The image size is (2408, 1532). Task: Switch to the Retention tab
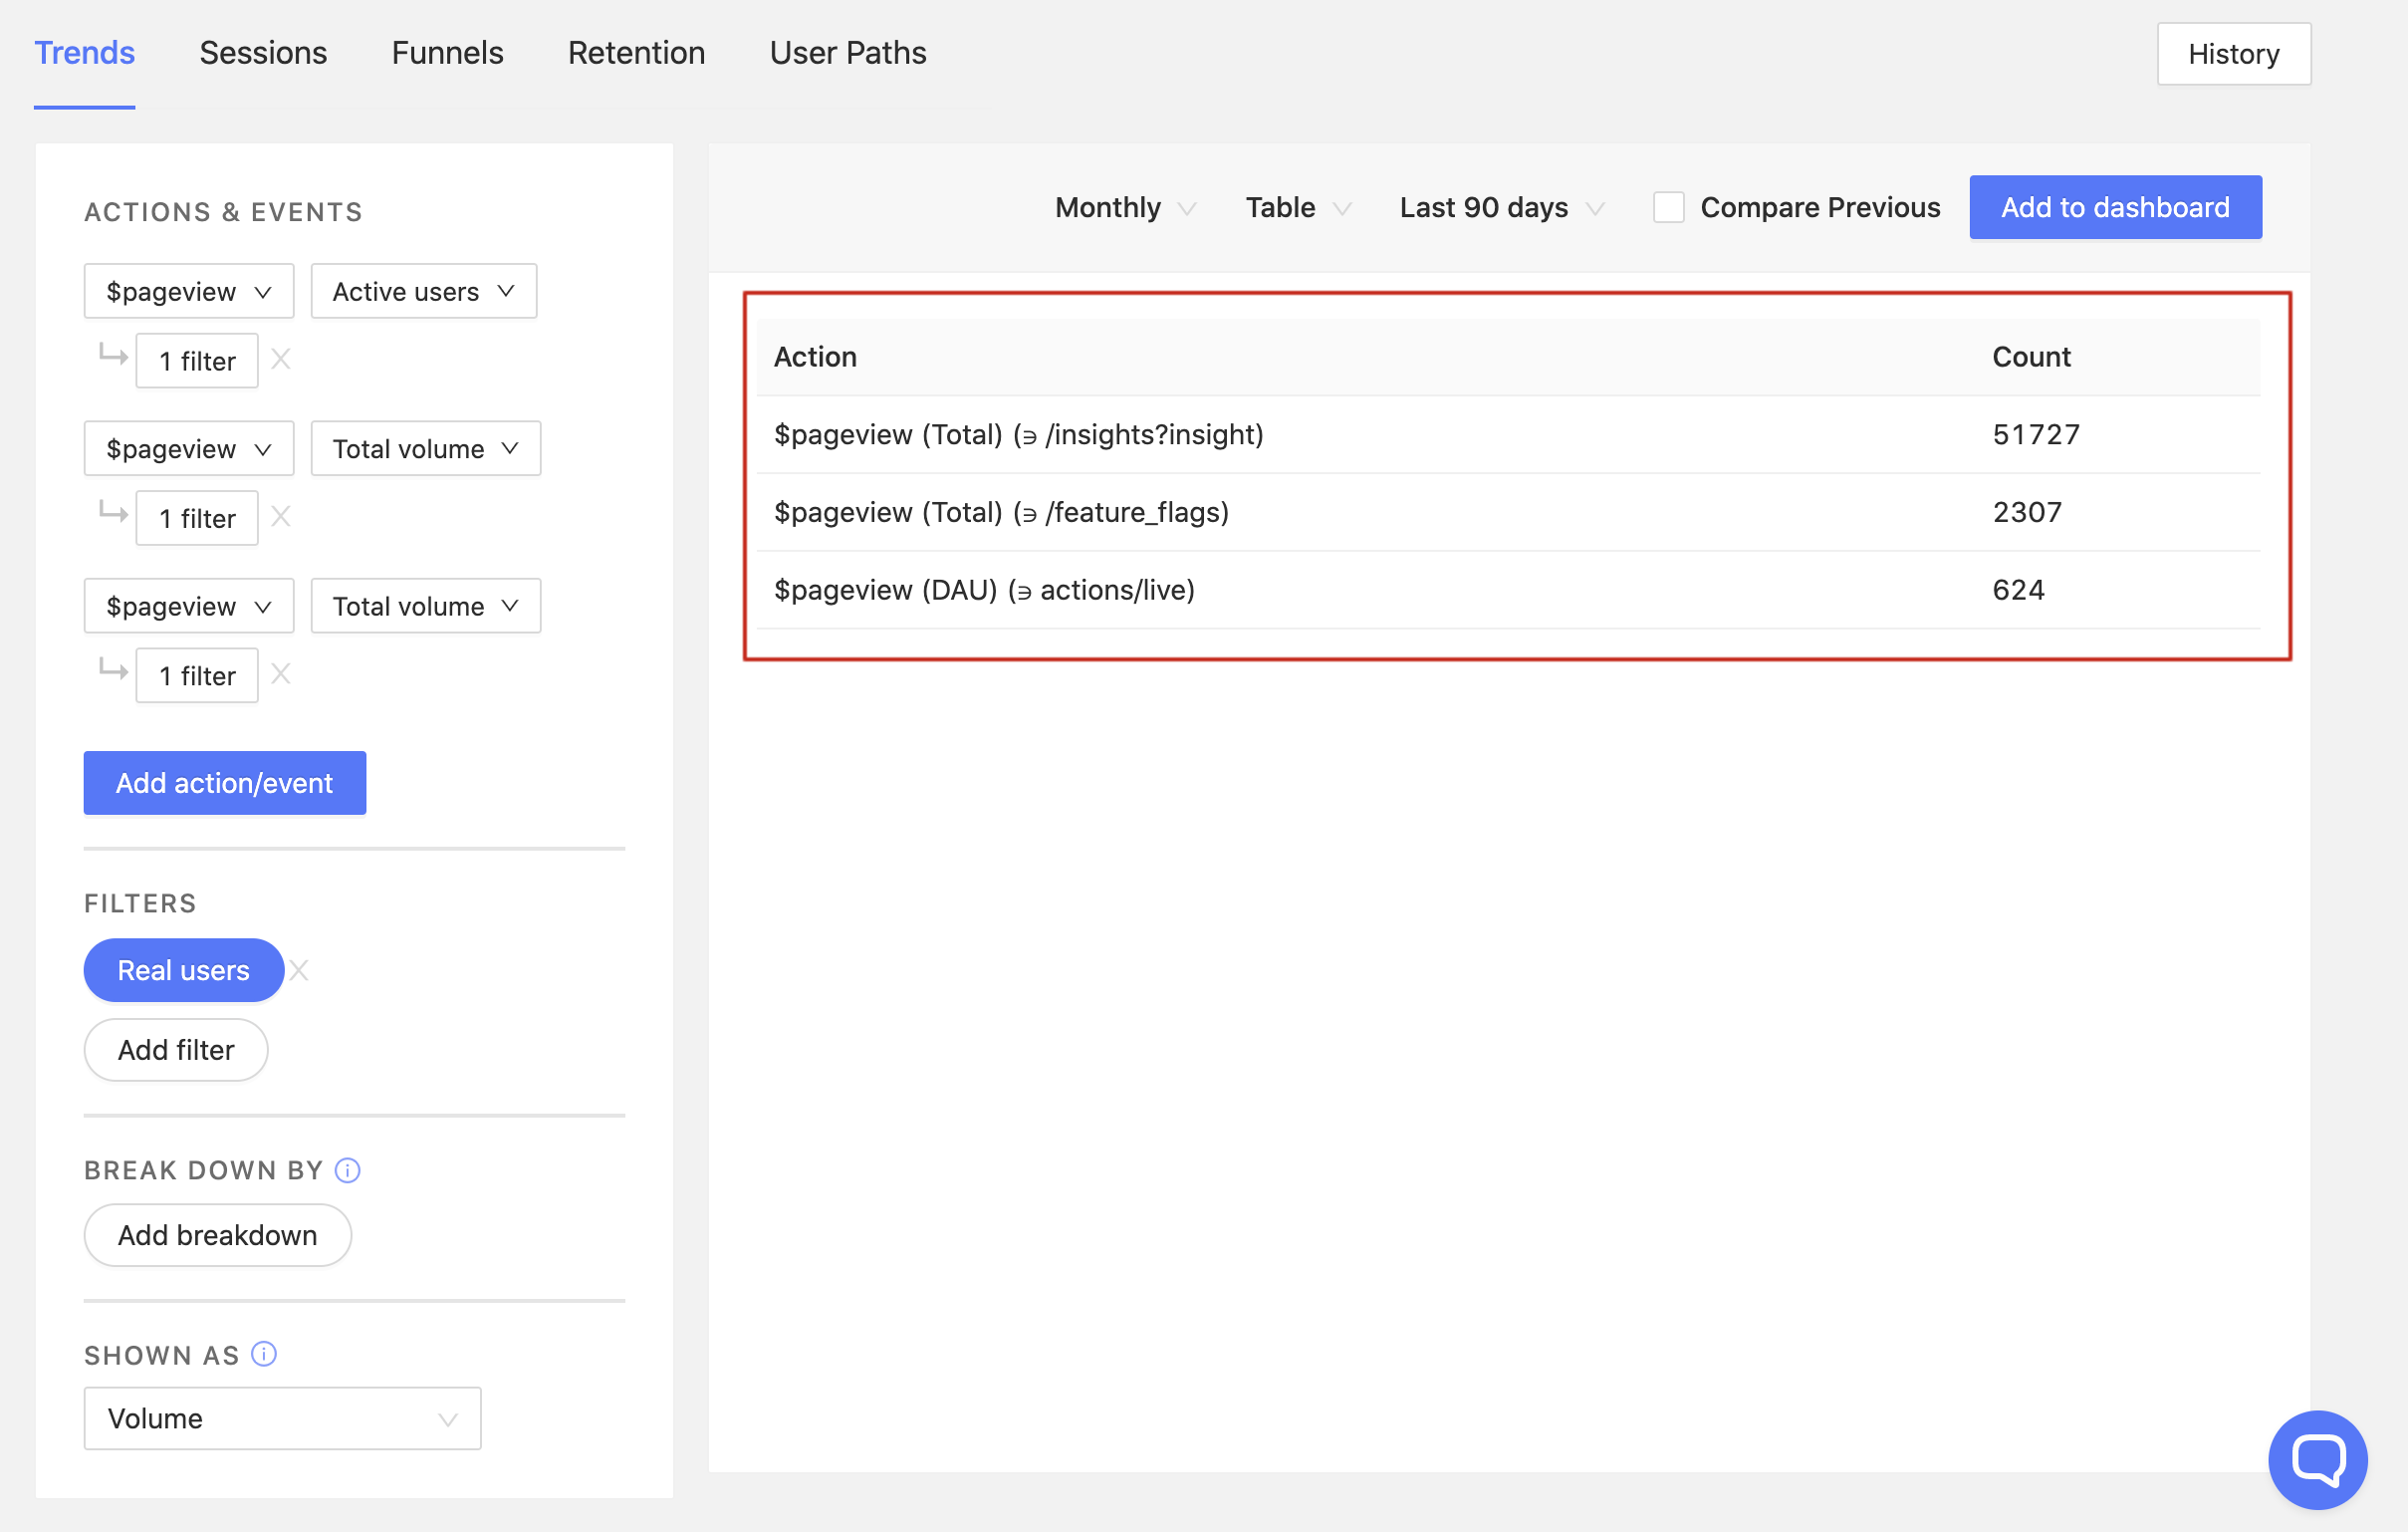[636, 52]
